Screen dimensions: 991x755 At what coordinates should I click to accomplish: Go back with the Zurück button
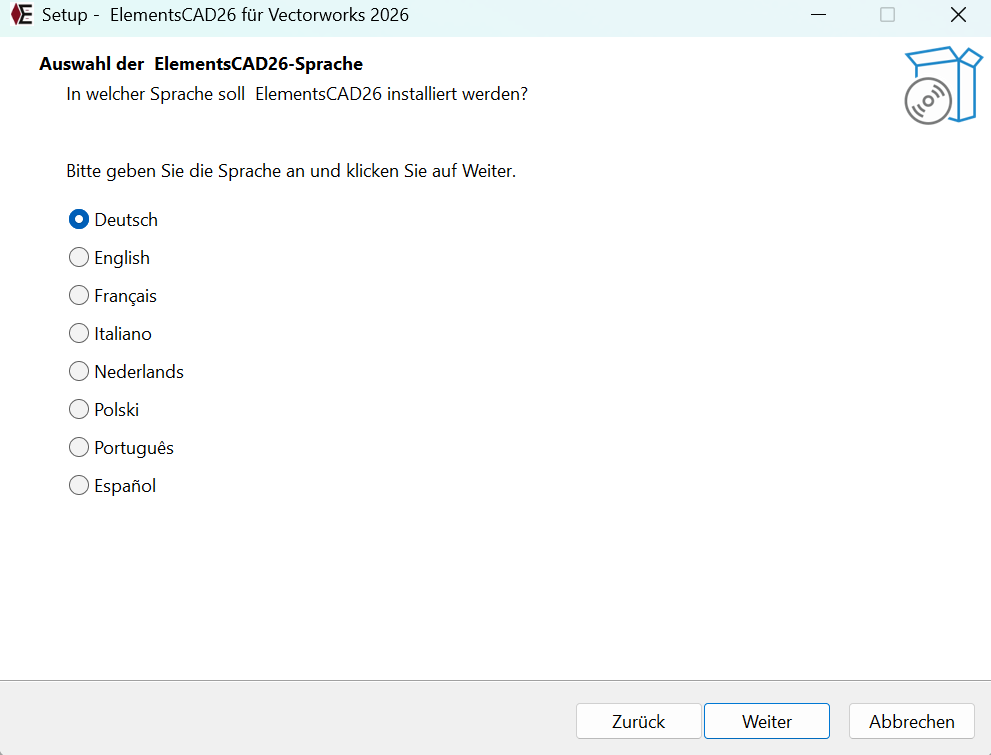[638, 721]
